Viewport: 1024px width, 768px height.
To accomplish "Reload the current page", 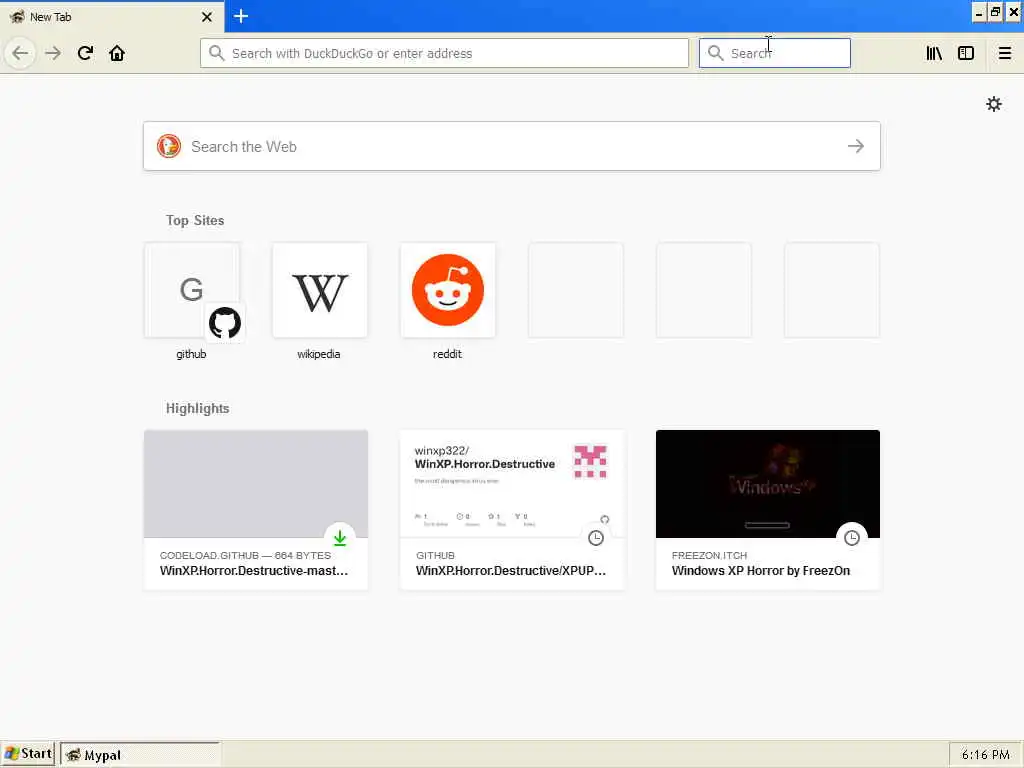I will click(85, 53).
